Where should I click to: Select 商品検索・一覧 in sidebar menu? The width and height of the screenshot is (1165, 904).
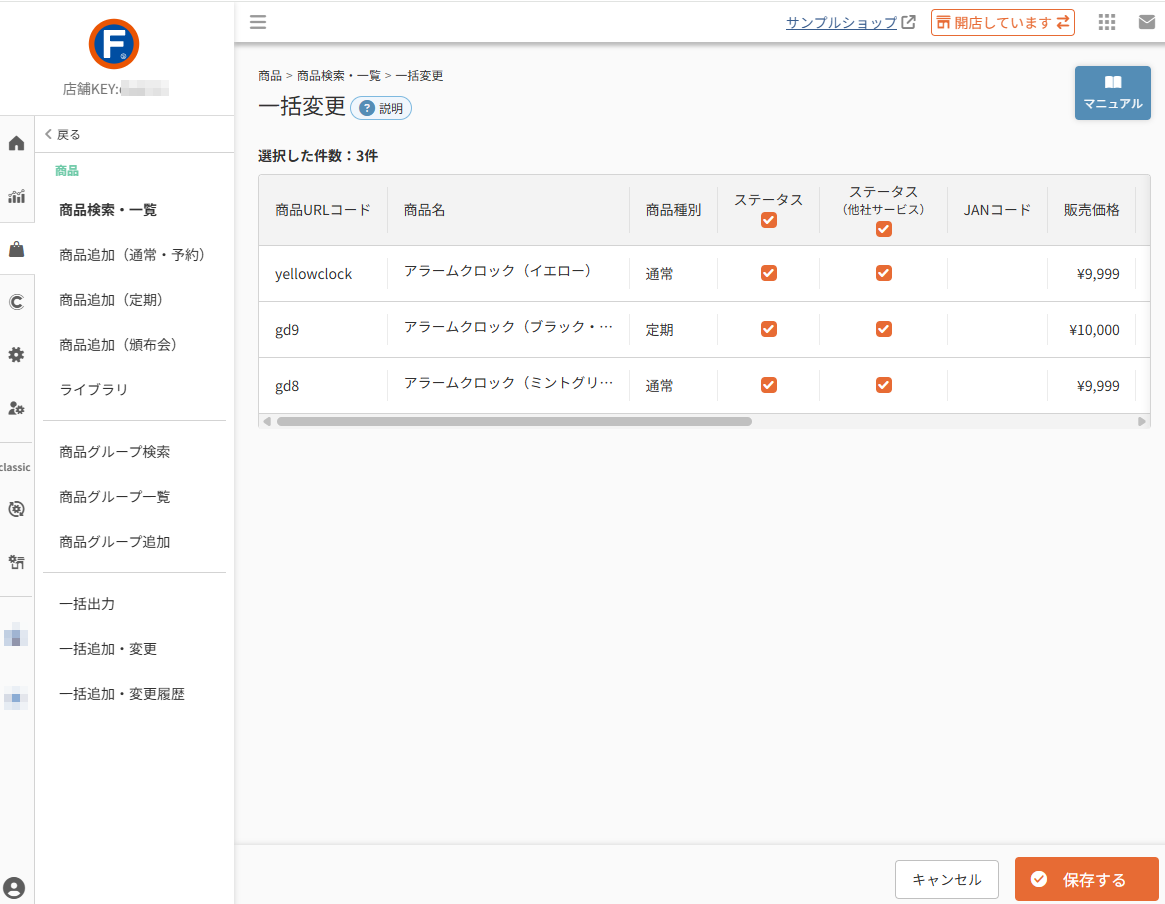click(108, 210)
